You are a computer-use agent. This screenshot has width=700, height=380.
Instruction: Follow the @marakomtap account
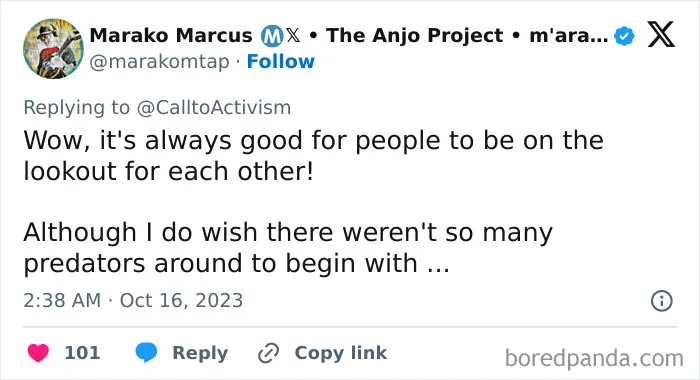click(280, 62)
